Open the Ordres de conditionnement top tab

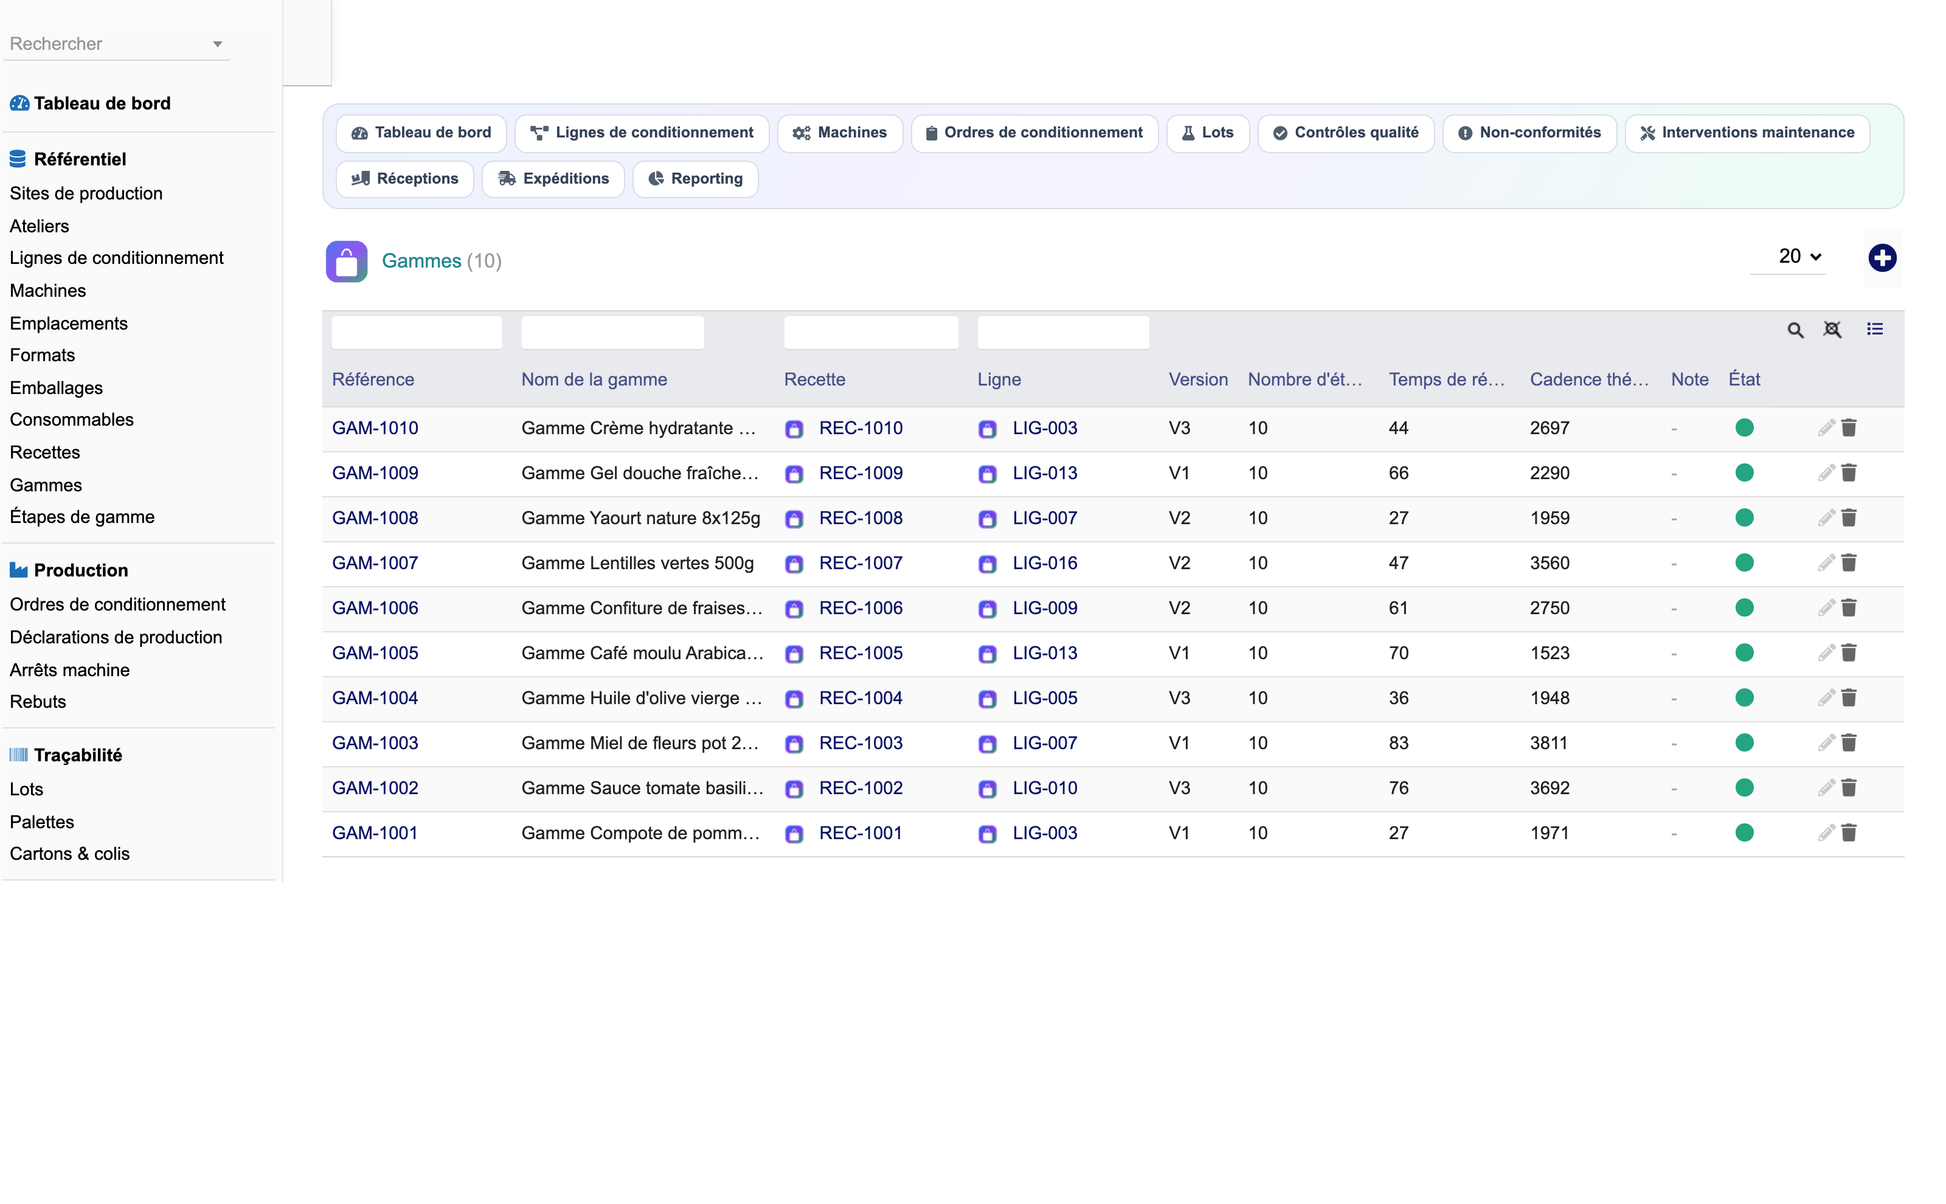click(1034, 133)
